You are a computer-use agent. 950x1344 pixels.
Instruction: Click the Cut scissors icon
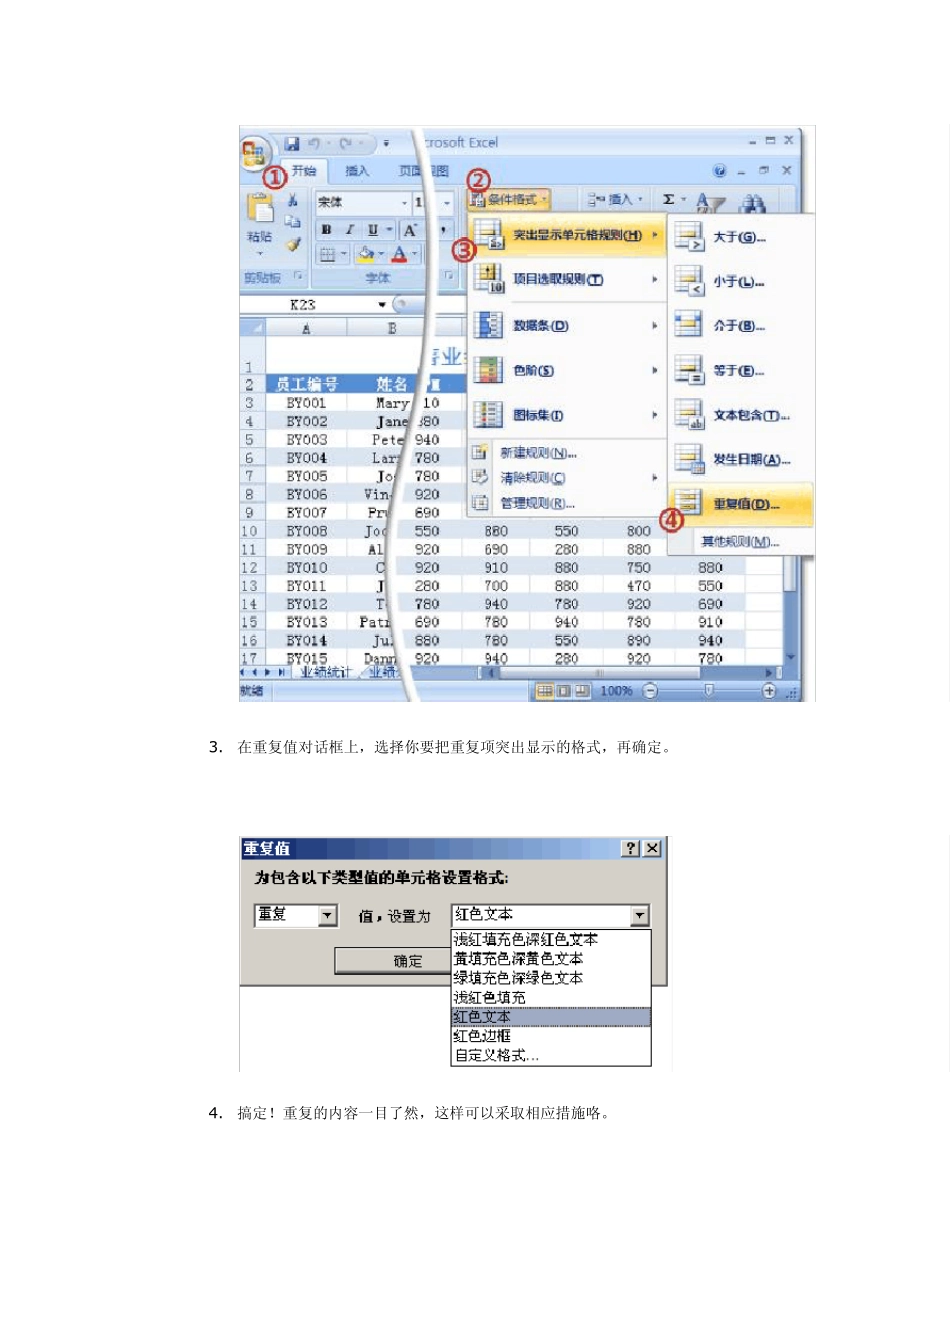coord(293,201)
